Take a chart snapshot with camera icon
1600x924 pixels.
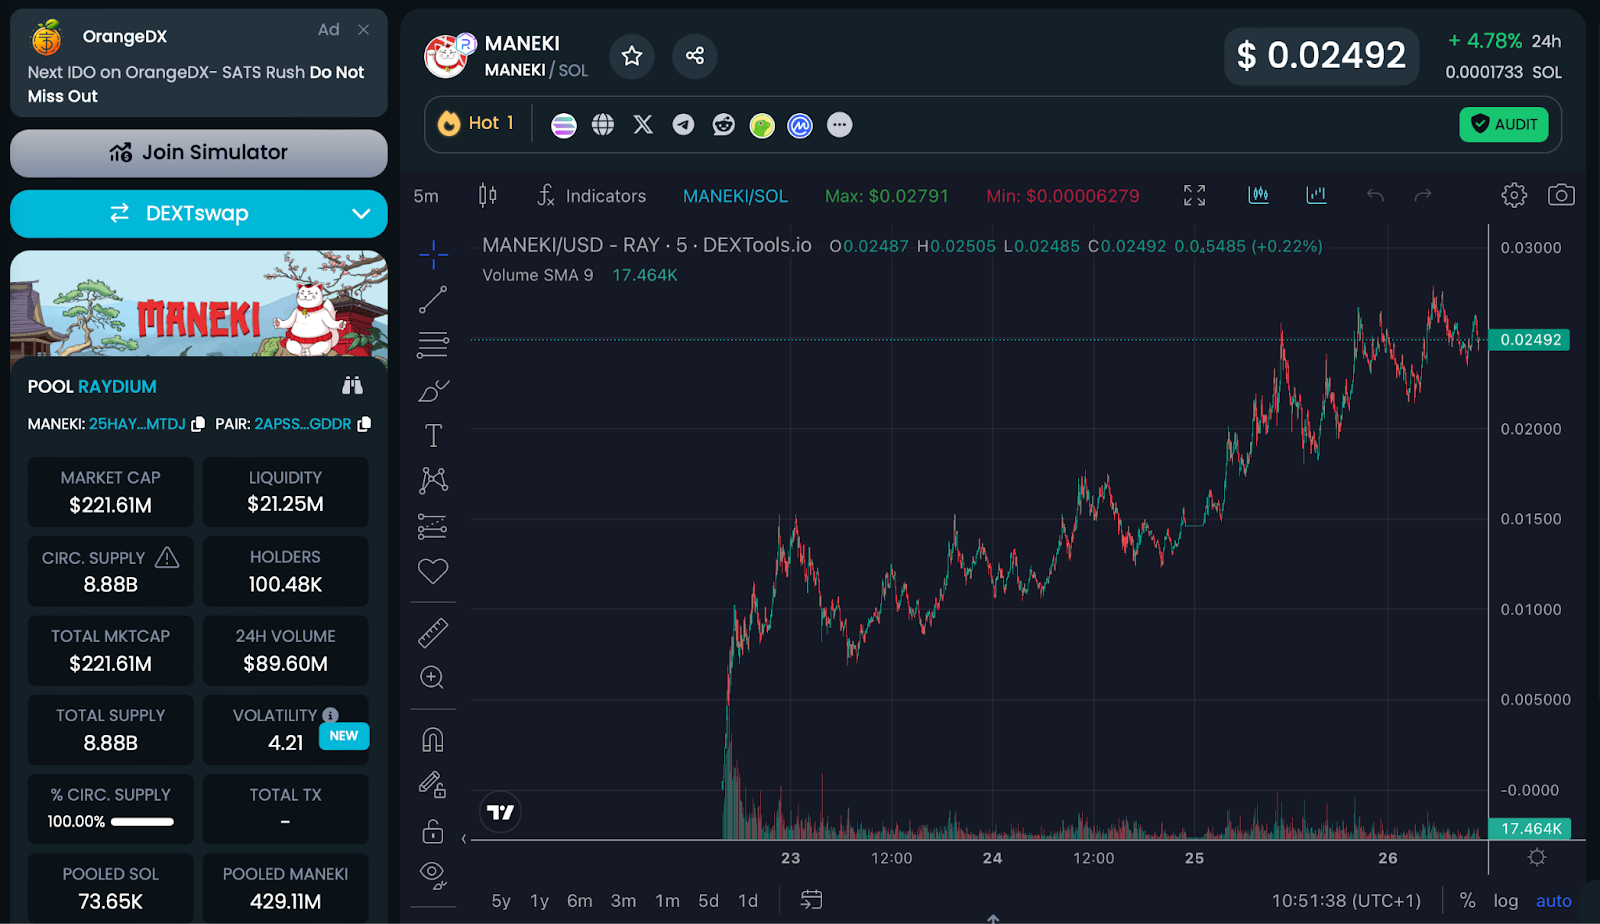(1561, 195)
